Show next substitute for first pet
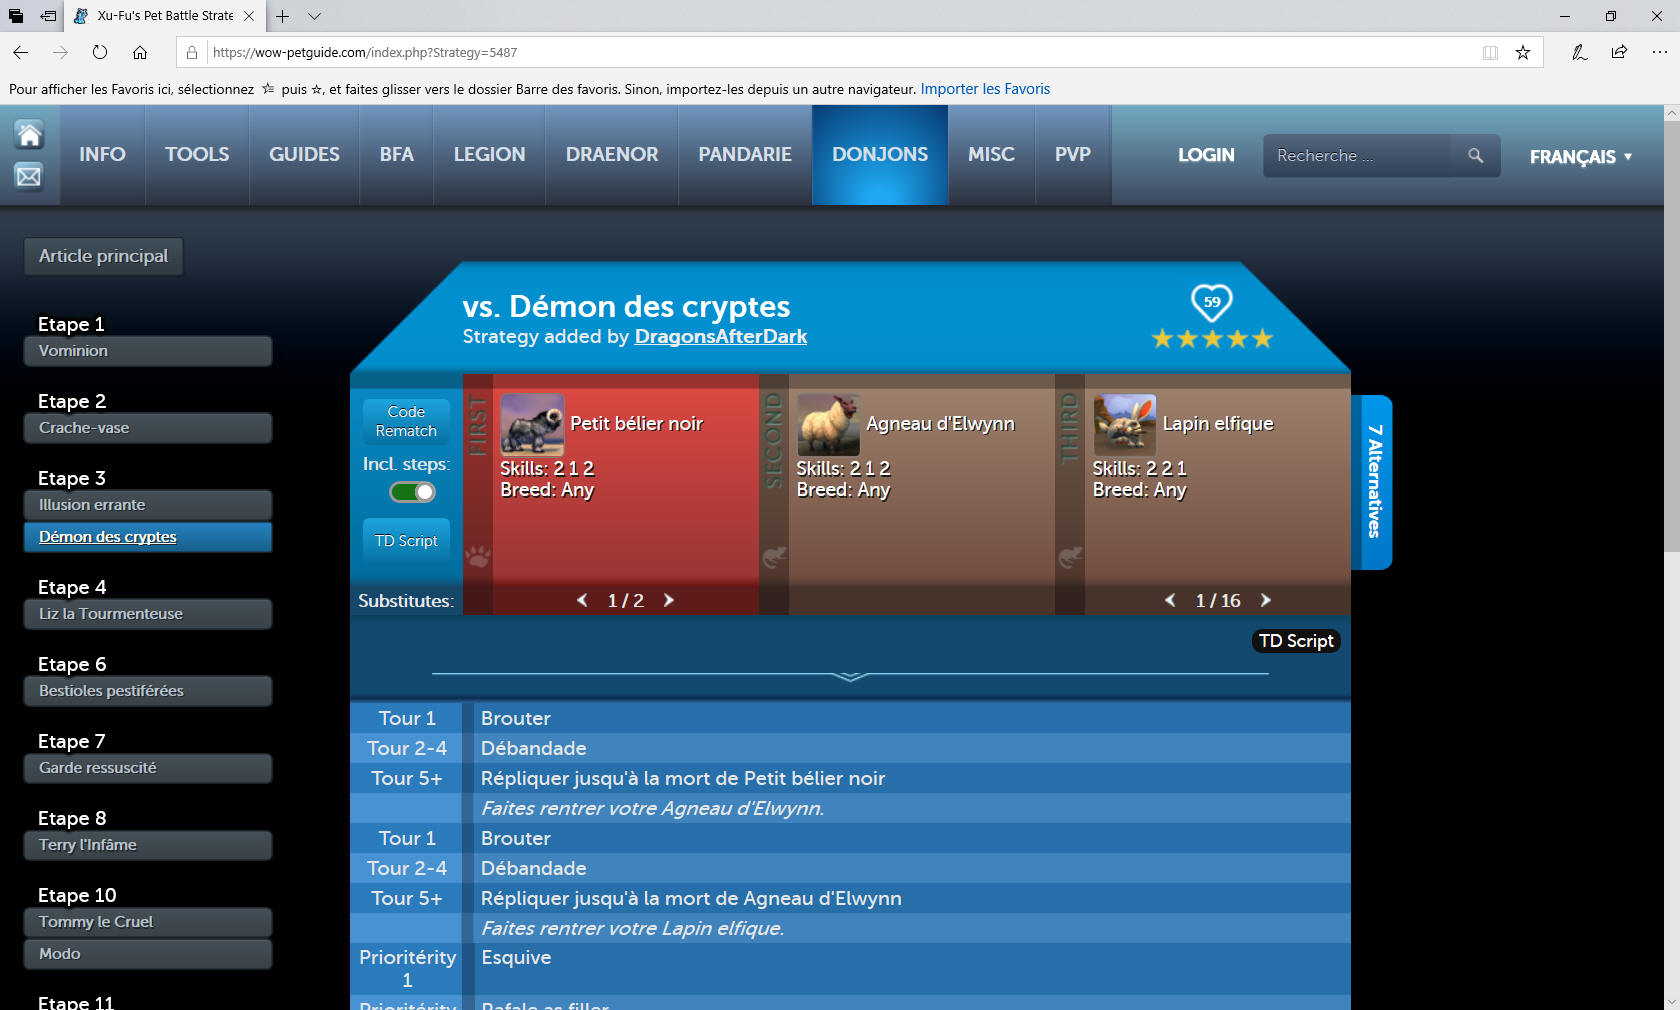 pos(669,600)
